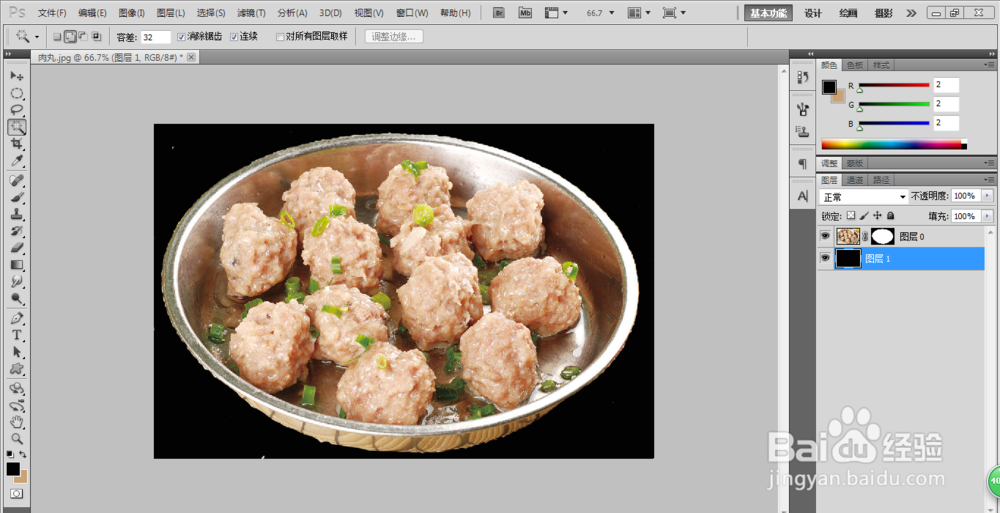Open the Layers panel flyout menu
The width and height of the screenshot is (1000, 513).
tap(989, 180)
